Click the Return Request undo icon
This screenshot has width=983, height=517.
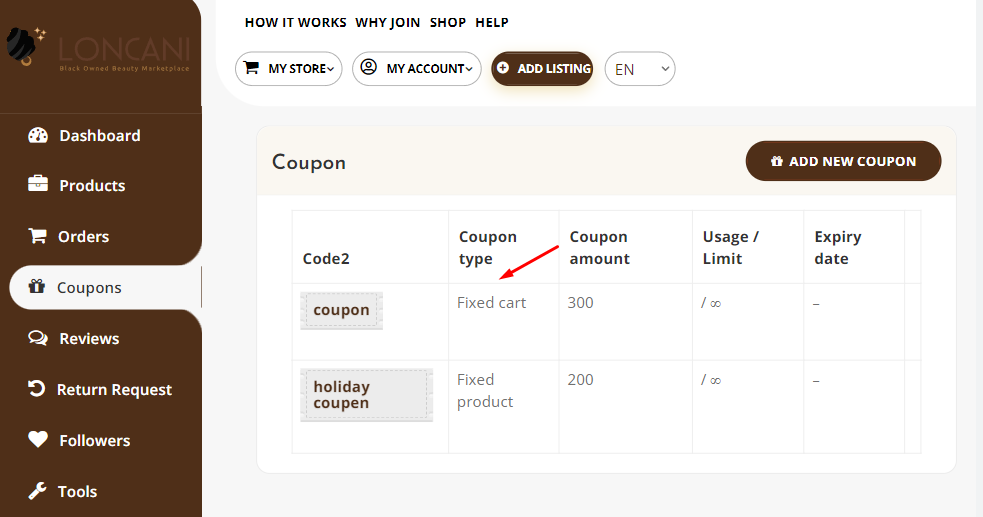(x=37, y=389)
